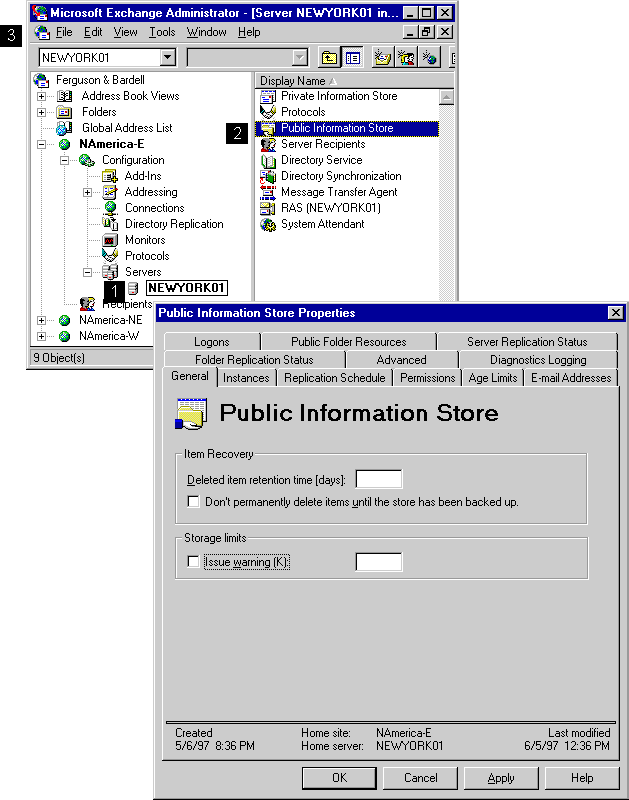Screen dimensions: 629x800
Task: Click the Ferguson & Bardell organization icon
Action: point(41,80)
